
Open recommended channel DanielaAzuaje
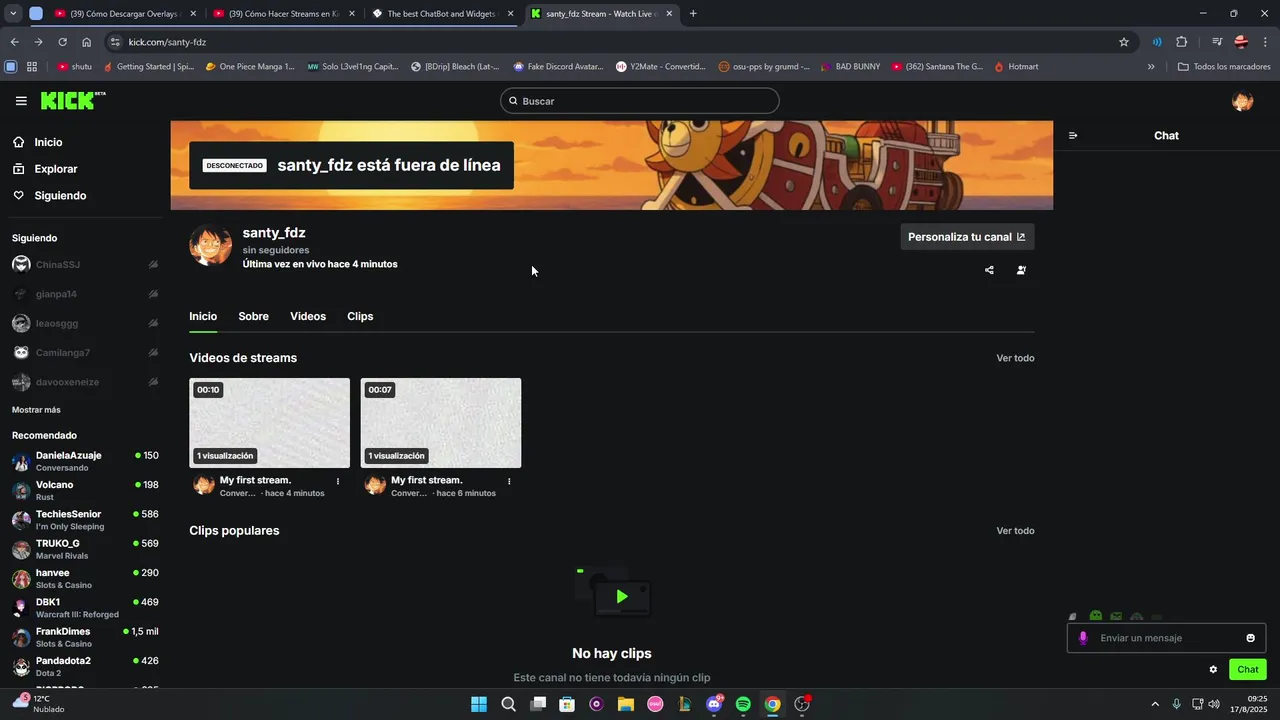pyautogui.click(x=85, y=461)
